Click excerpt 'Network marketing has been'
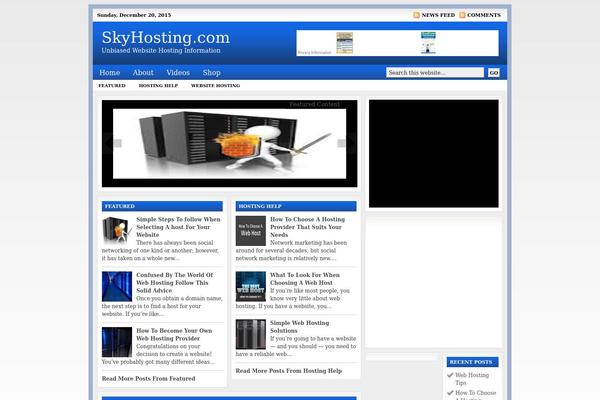600x400 pixels. [x=308, y=243]
